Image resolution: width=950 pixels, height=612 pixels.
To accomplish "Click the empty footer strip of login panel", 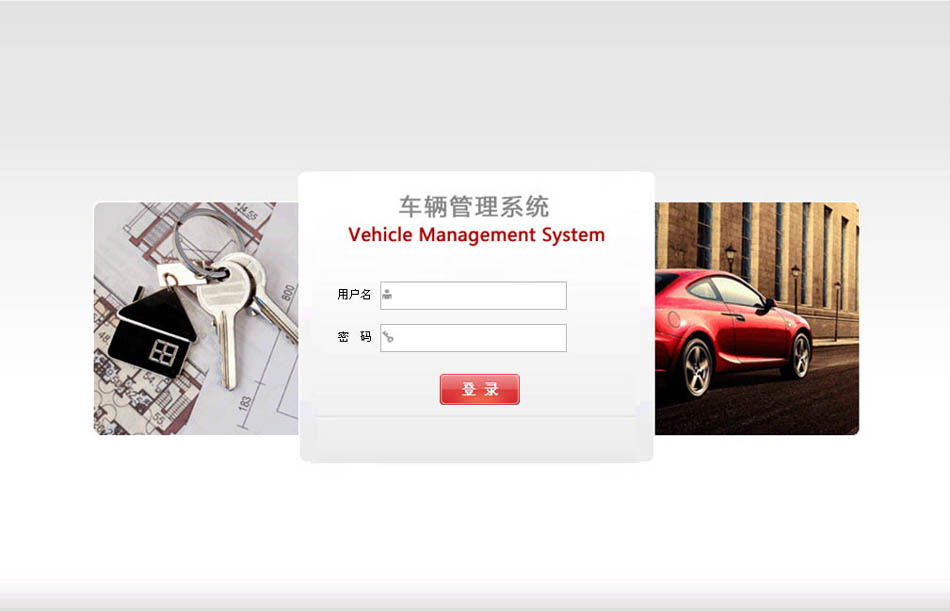I will click(476, 439).
